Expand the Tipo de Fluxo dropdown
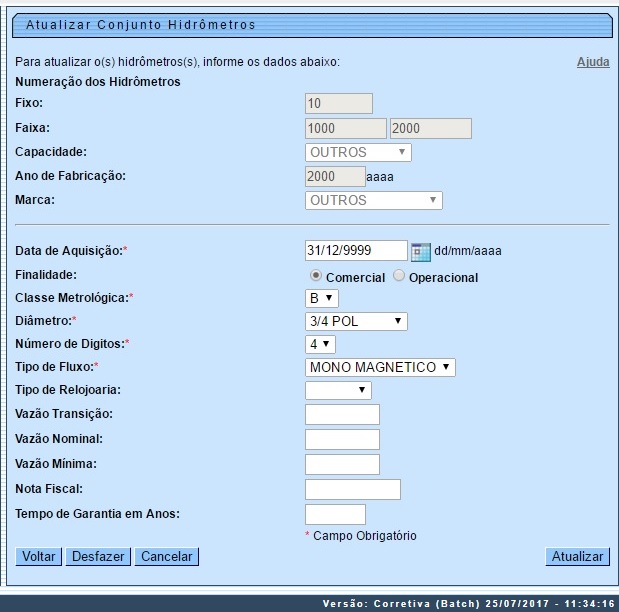 pyautogui.click(x=380, y=367)
